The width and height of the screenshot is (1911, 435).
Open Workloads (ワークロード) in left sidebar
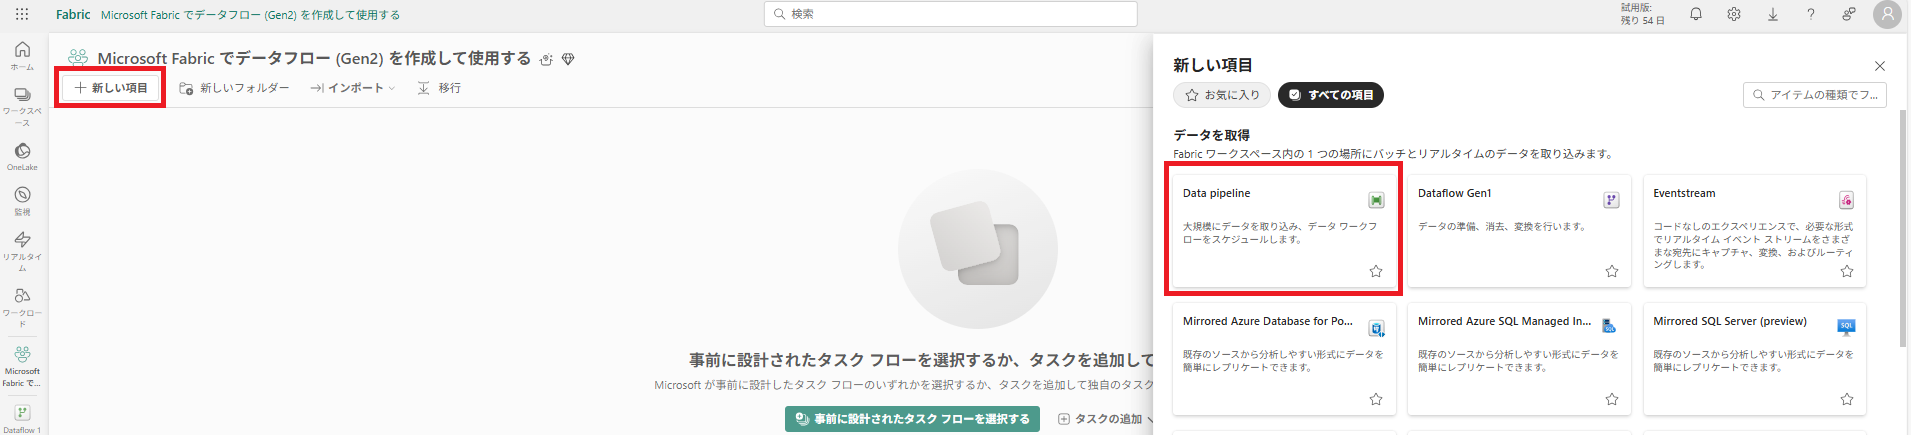click(x=22, y=308)
